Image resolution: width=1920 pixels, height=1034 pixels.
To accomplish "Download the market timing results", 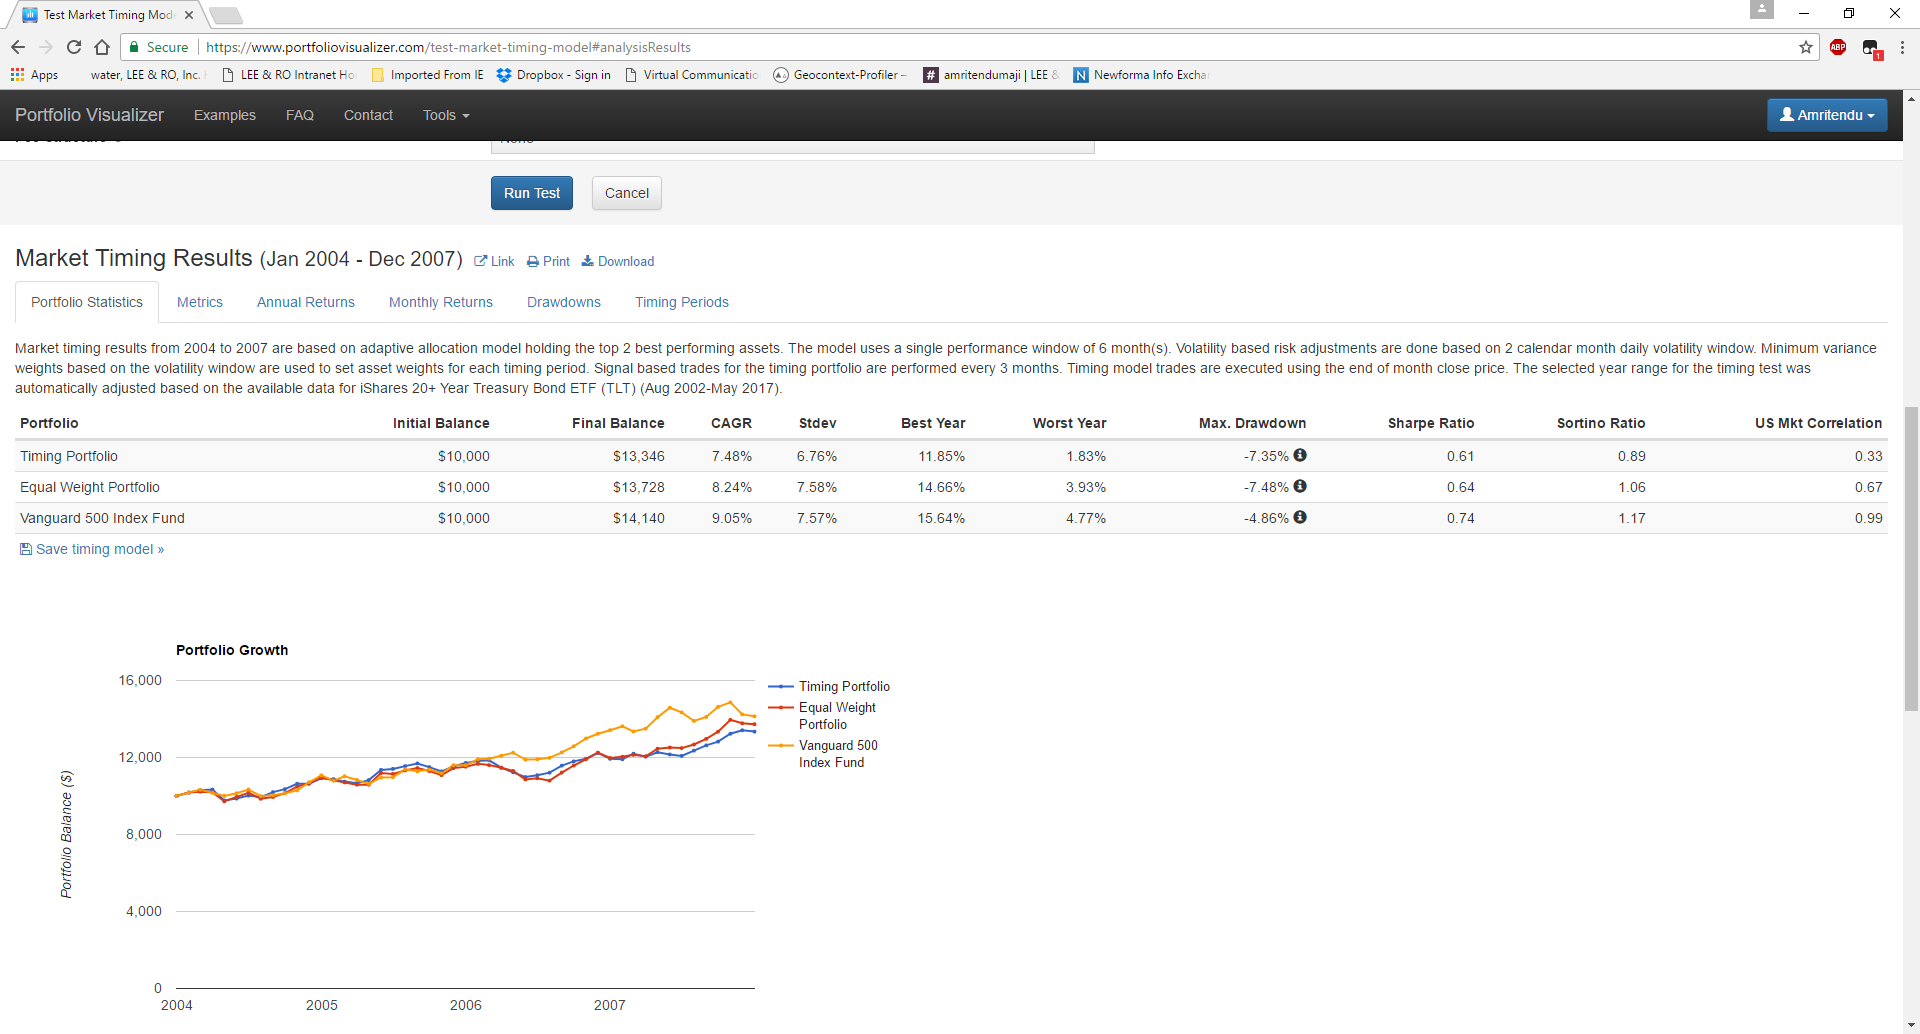I will coord(618,261).
